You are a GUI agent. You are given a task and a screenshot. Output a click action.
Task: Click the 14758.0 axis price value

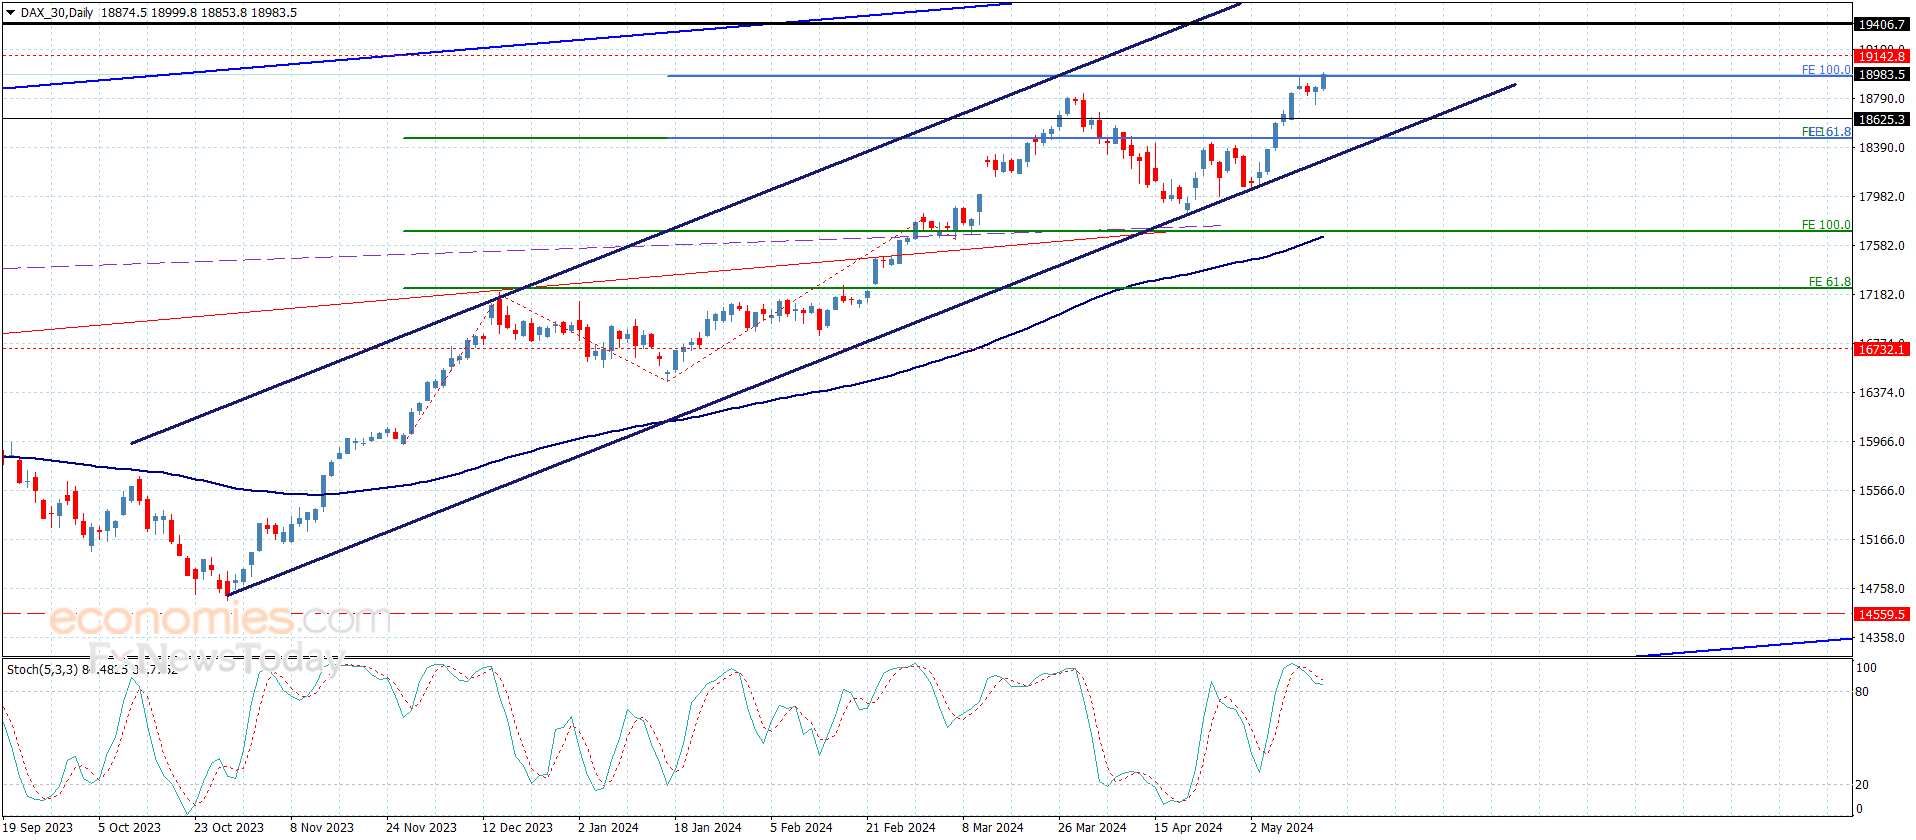[x=1881, y=589]
